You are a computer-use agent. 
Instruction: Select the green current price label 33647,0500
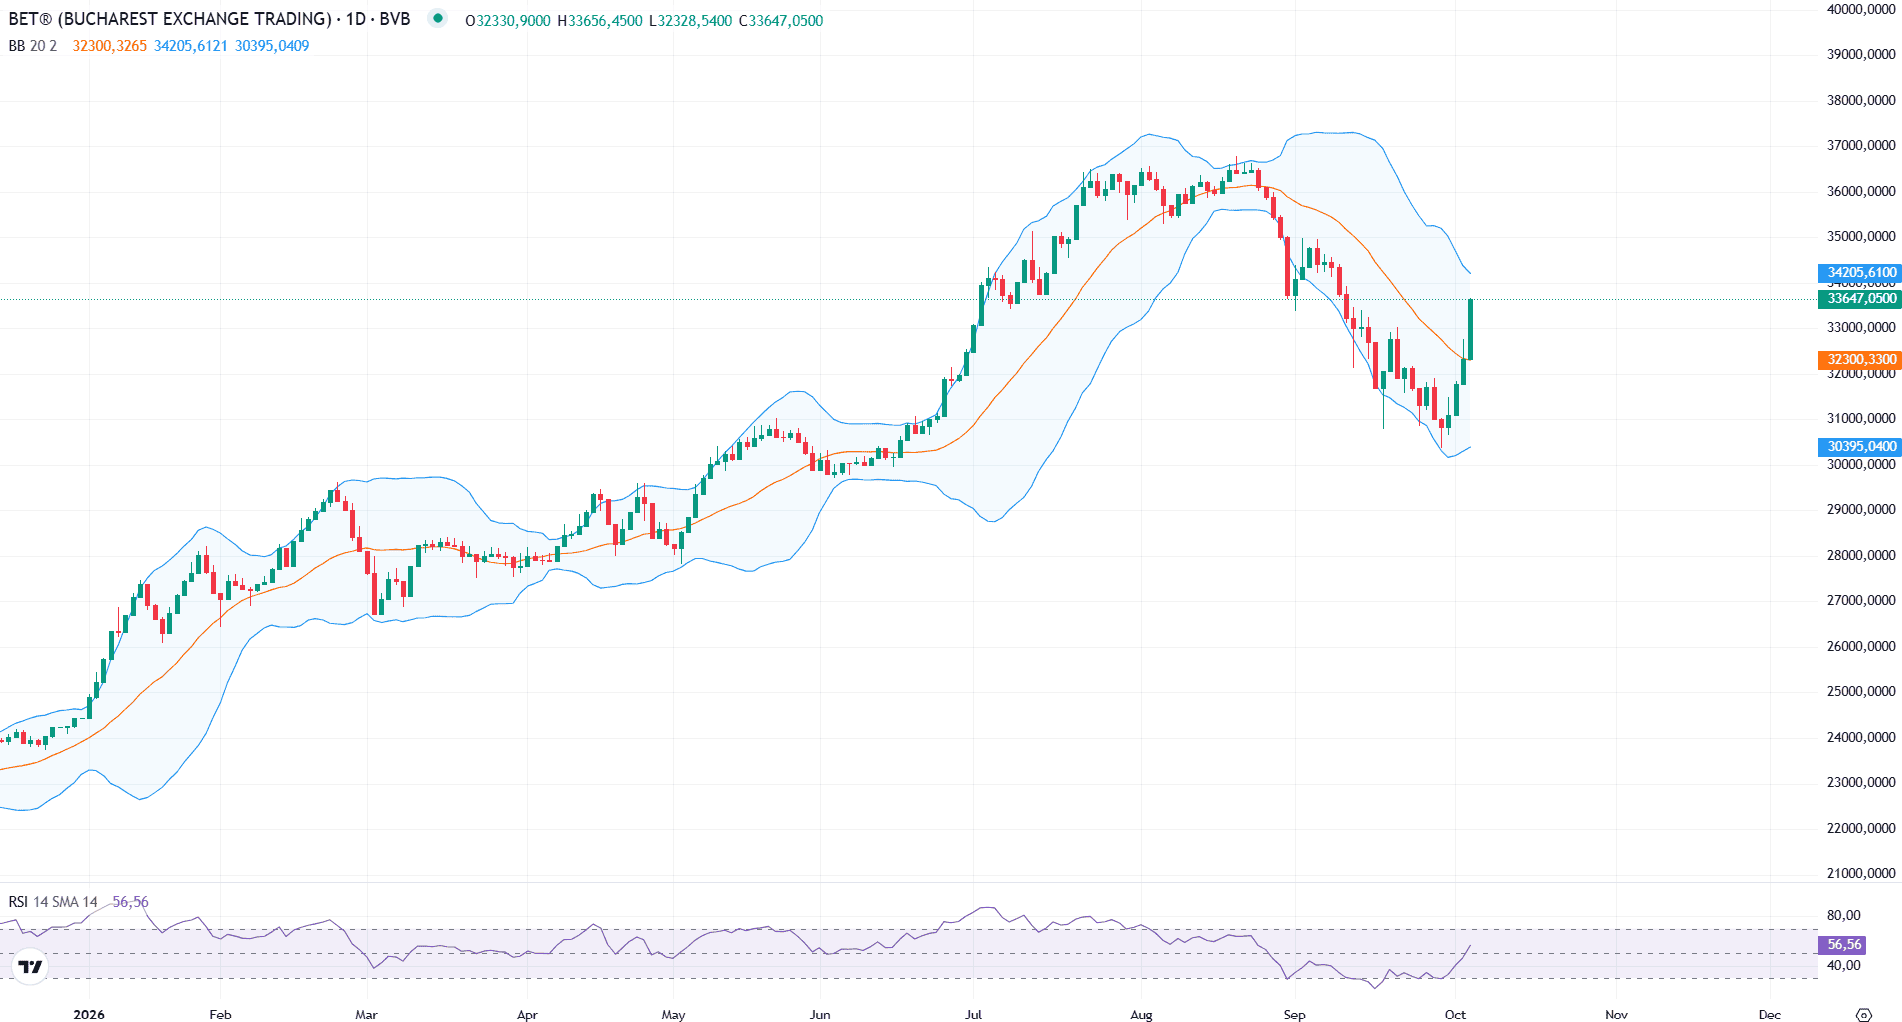1859,299
